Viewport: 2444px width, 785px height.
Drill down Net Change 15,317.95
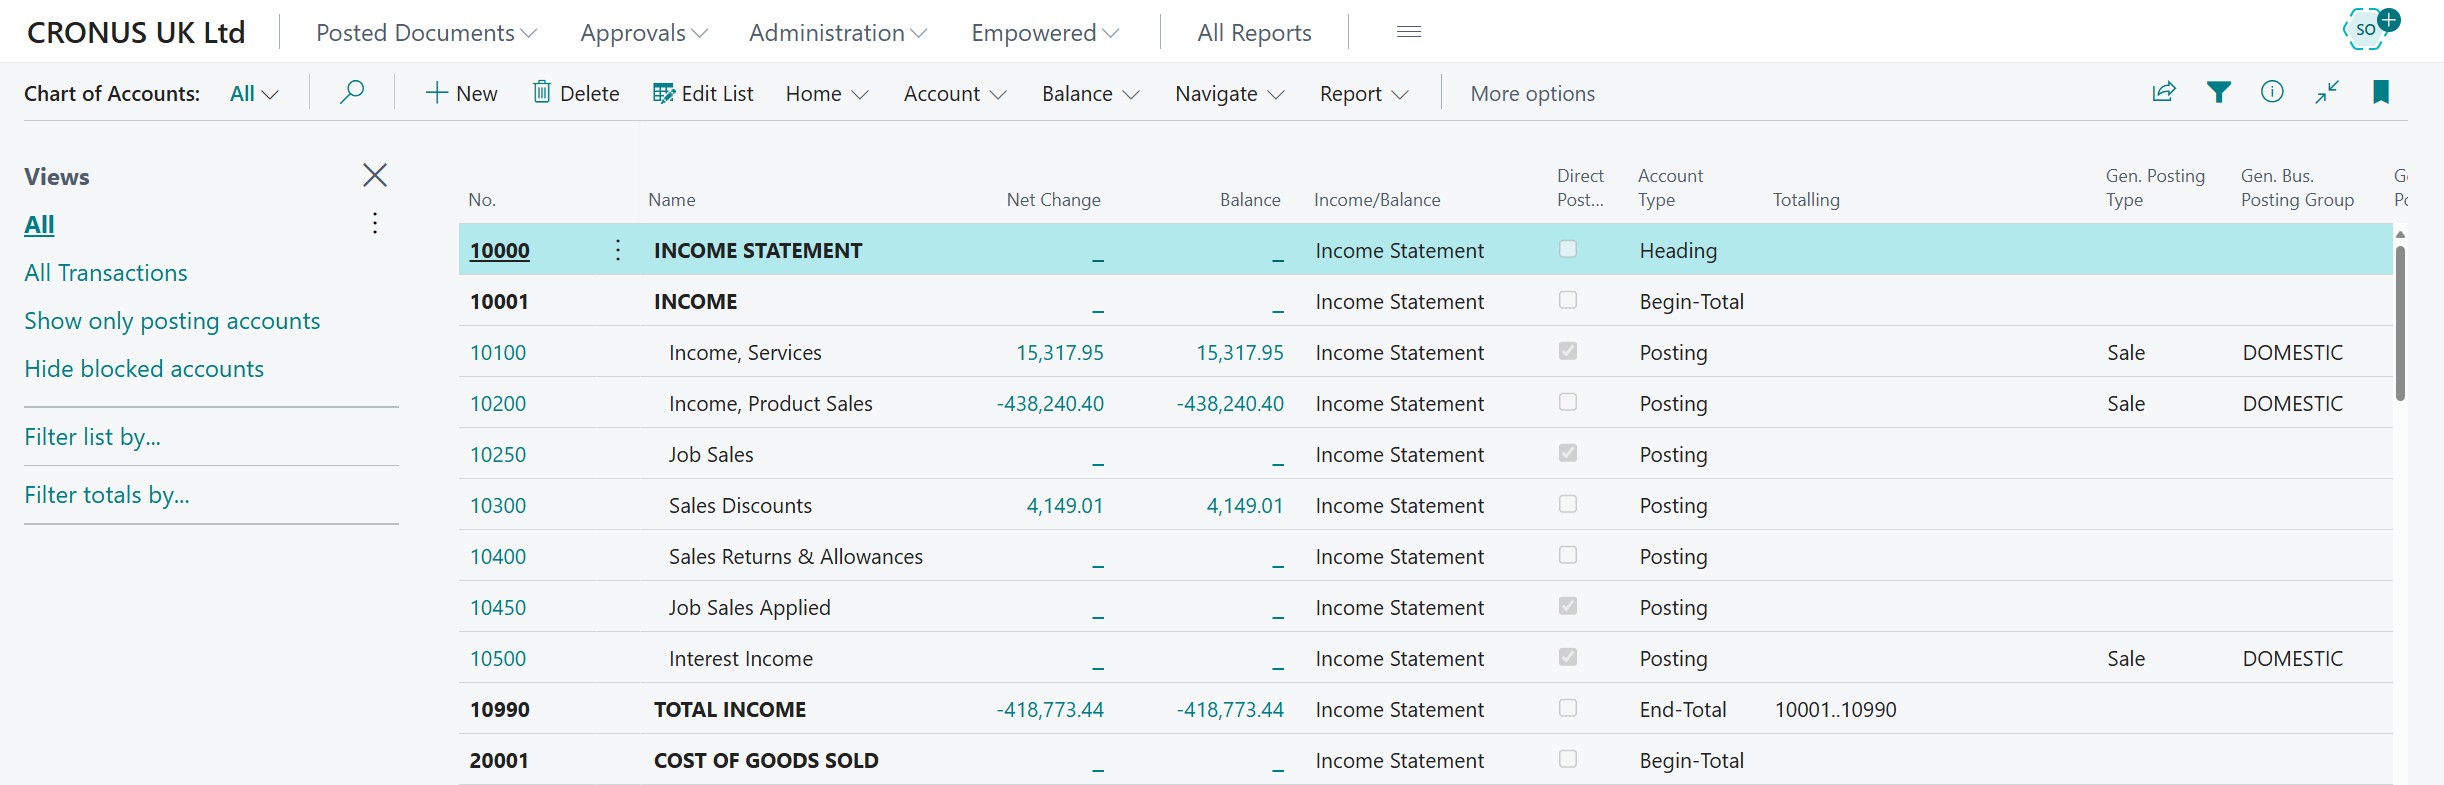[x=1060, y=352]
